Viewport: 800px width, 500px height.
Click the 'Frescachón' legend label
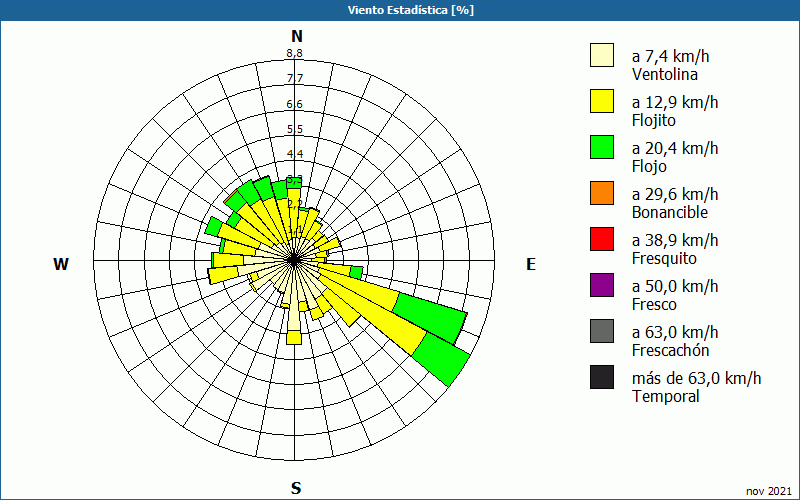[670, 351]
